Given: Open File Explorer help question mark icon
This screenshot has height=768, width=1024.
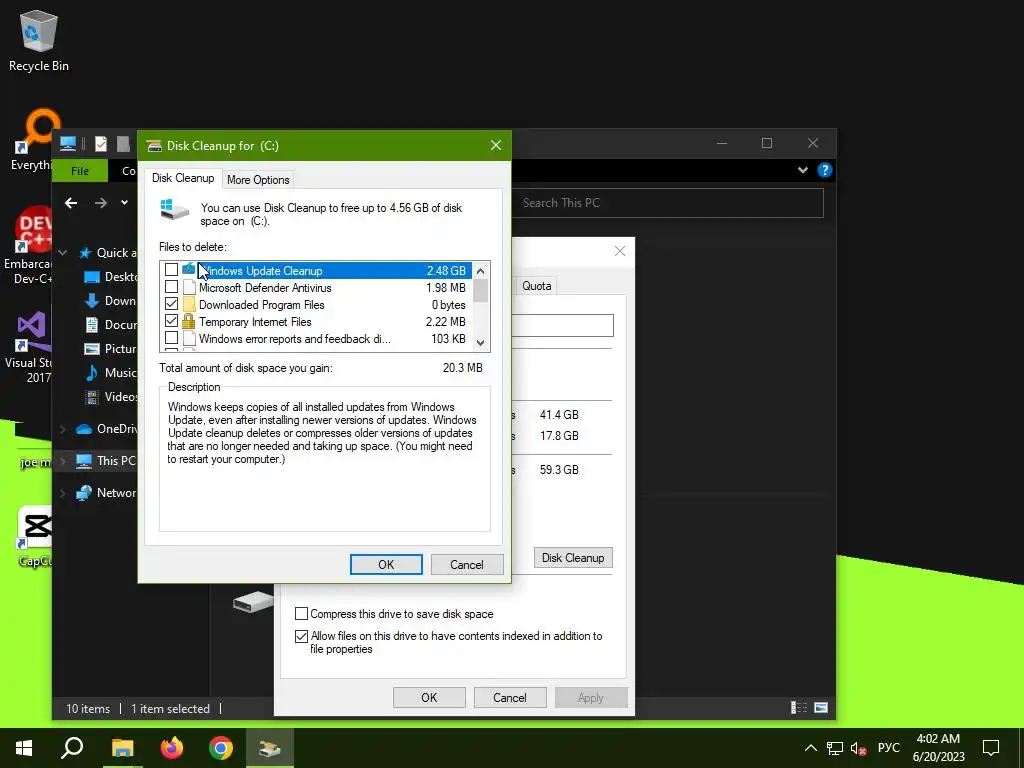Looking at the screenshot, I should tap(824, 170).
